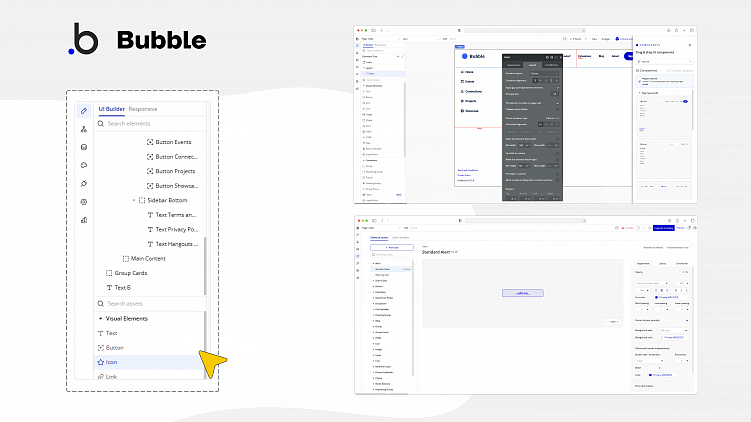Select the Main Content group
751x422 pixels.
[x=144, y=259]
